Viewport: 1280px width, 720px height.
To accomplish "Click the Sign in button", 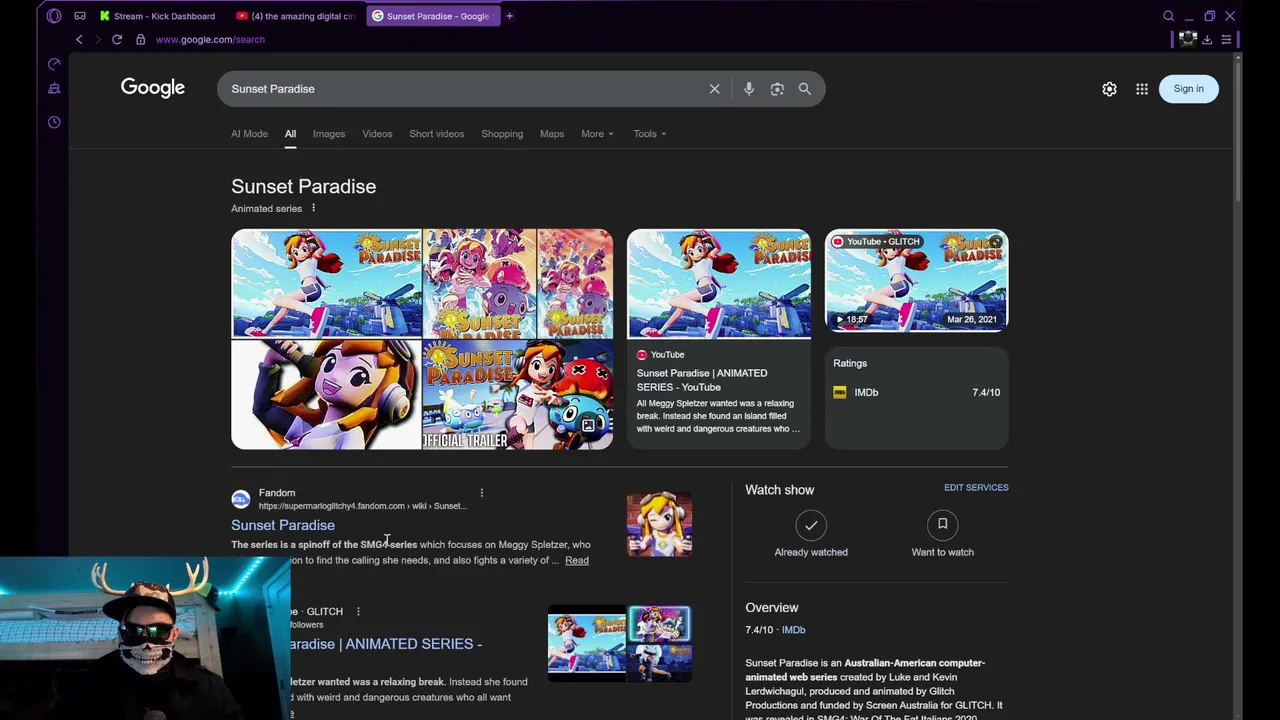I will tap(1189, 89).
